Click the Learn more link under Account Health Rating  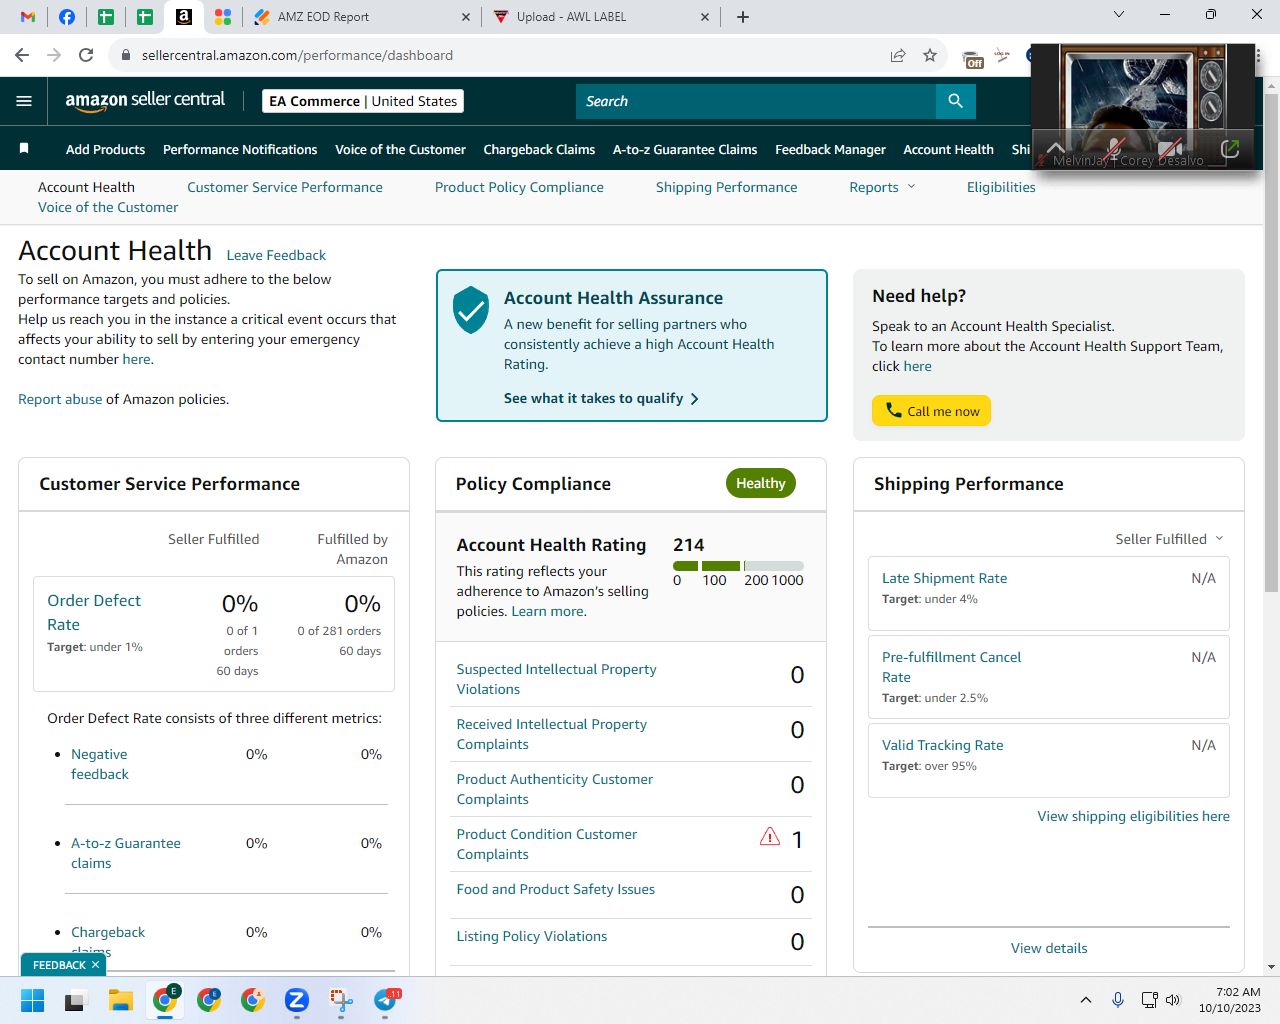pos(548,611)
